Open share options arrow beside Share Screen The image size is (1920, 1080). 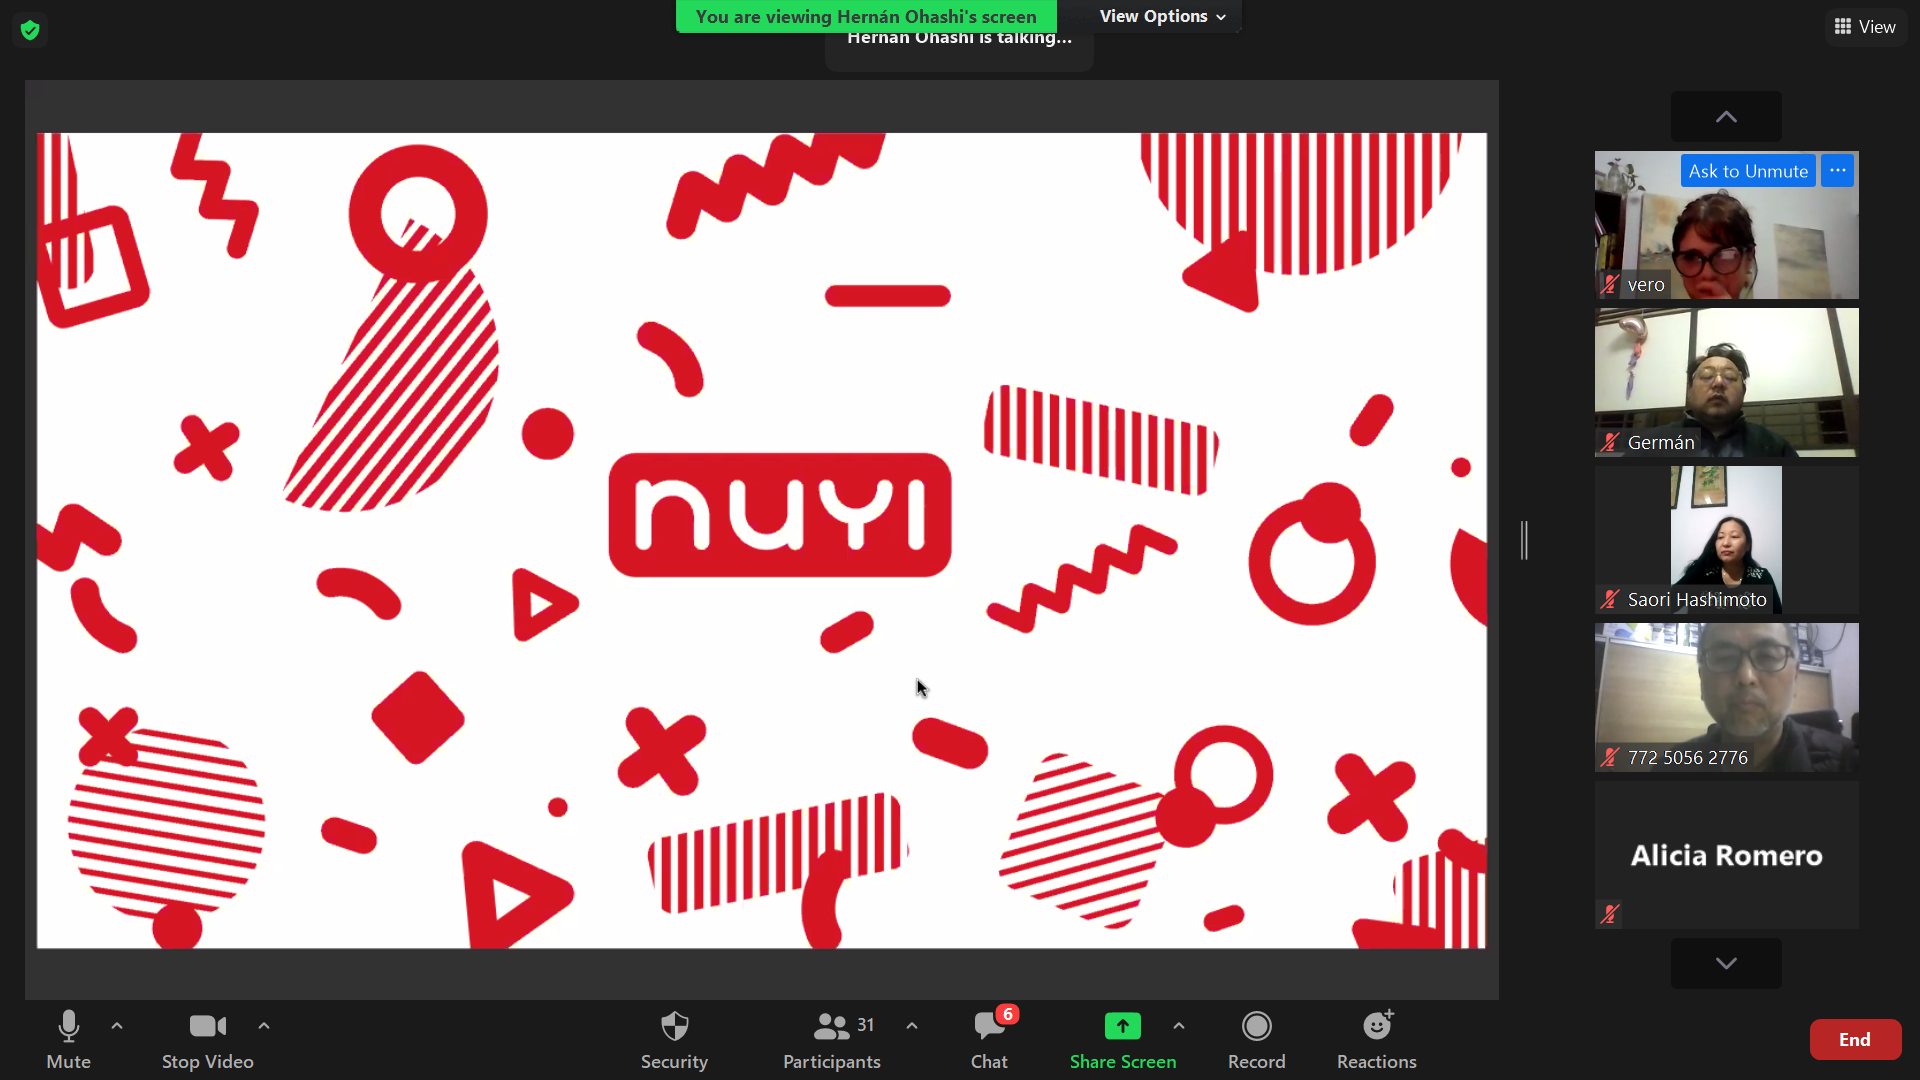click(x=1179, y=1026)
